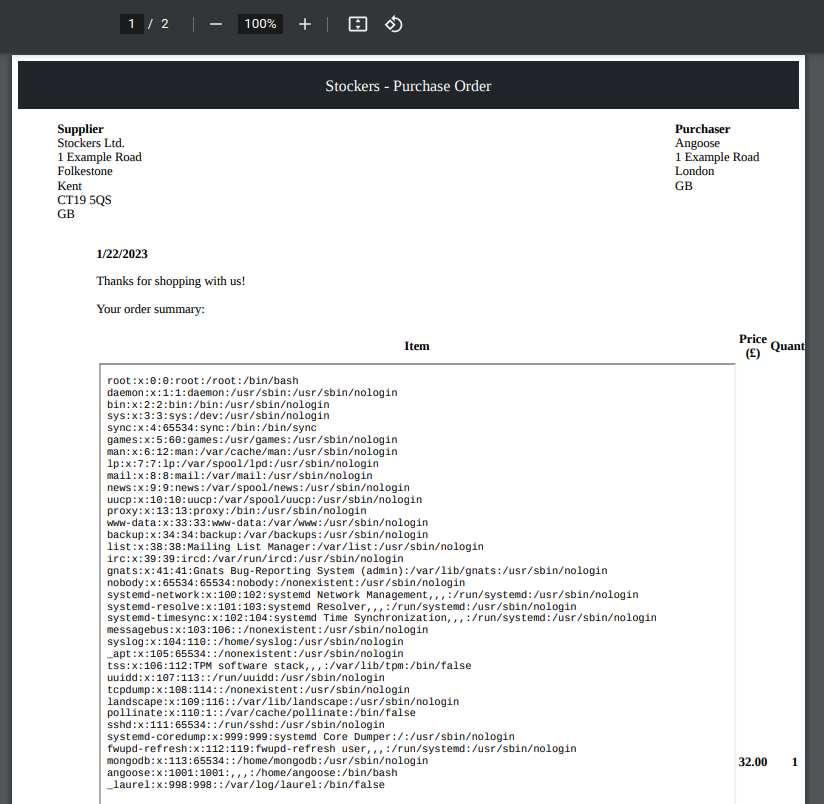This screenshot has width=824, height=804.
Task: Click the zoom out minus icon
Action: 216,24
